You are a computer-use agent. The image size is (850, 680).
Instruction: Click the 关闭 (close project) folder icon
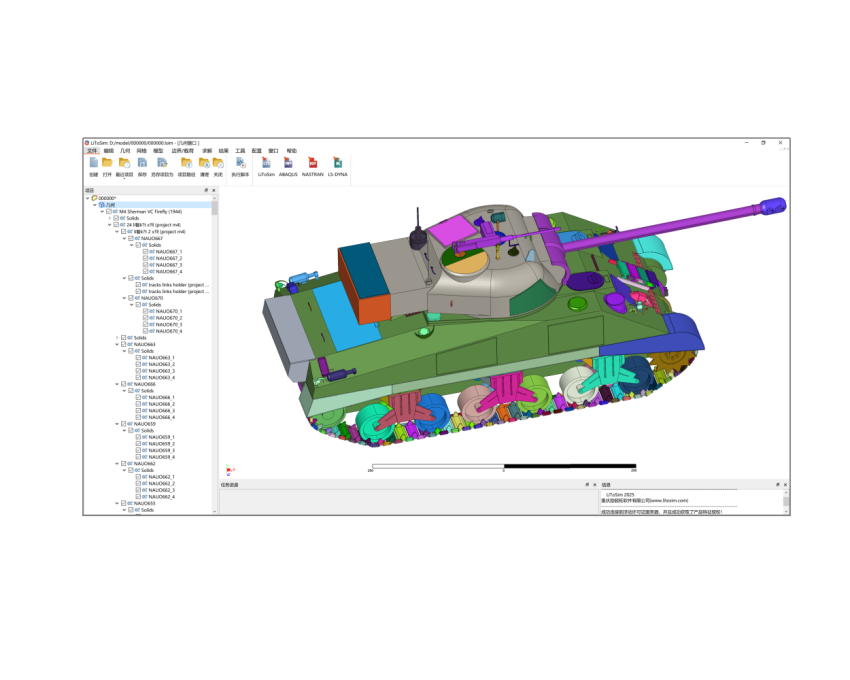[218, 163]
